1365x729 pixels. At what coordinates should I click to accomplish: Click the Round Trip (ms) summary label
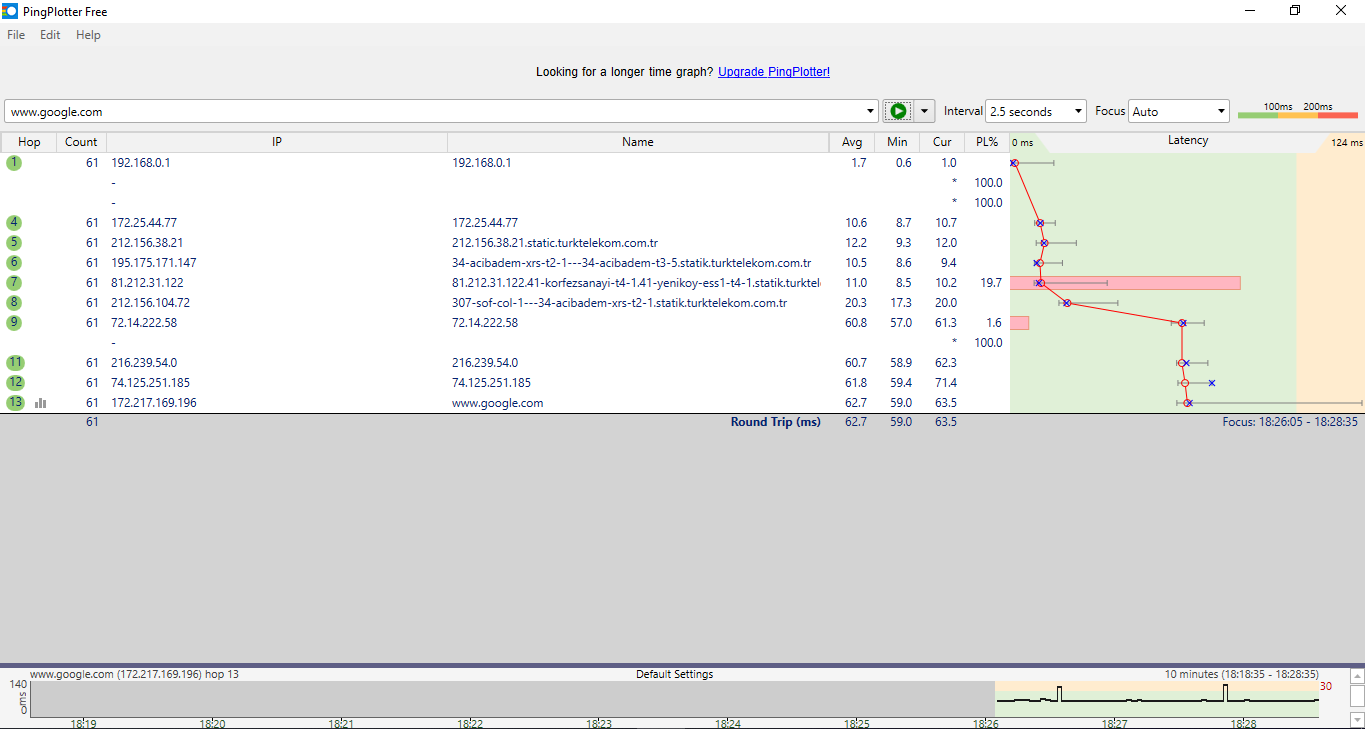(x=775, y=422)
